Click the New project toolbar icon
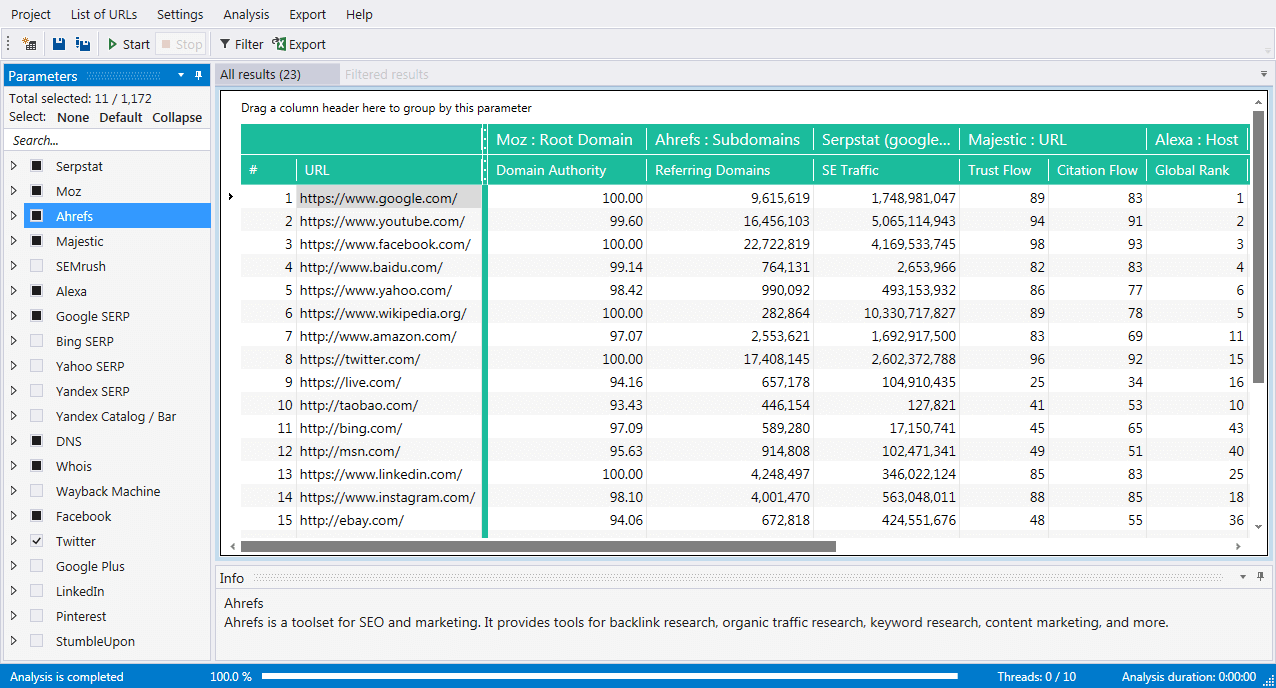 click(x=29, y=44)
